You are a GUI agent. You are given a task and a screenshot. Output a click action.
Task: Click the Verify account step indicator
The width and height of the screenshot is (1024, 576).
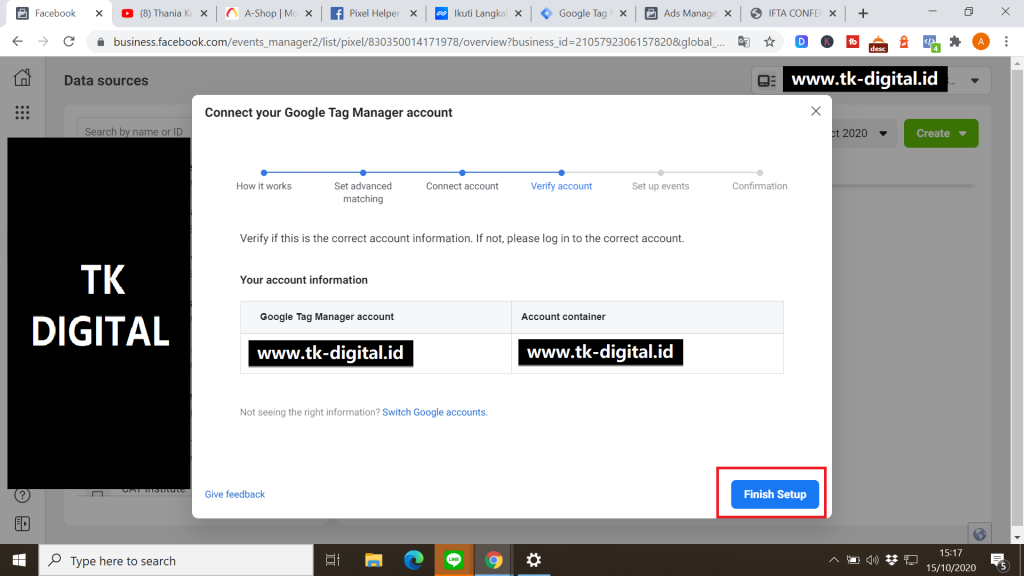click(561, 173)
